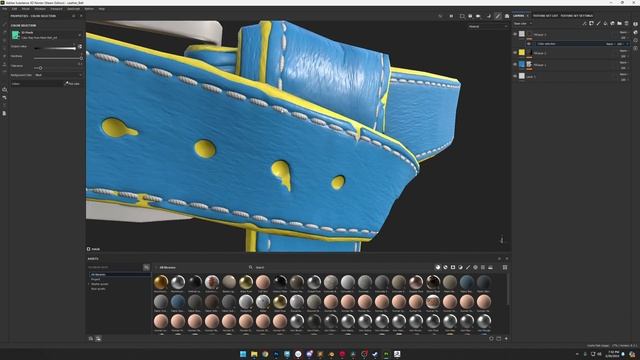
Task: Click the Delete layer trash icon
Action: click(x=627, y=24)
